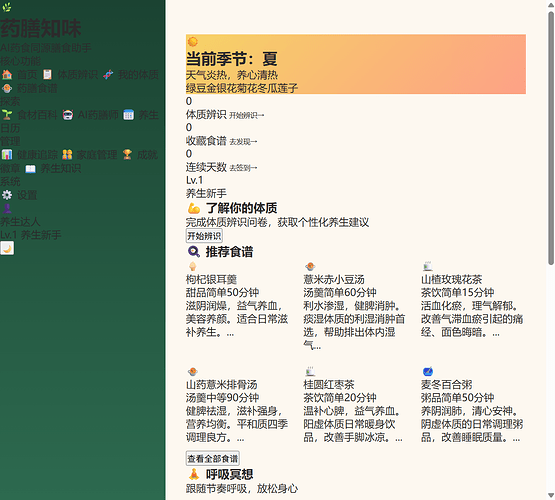Click the 药膳知味 app title
This screenshot has height=500, width=555.
pos(41,28)
